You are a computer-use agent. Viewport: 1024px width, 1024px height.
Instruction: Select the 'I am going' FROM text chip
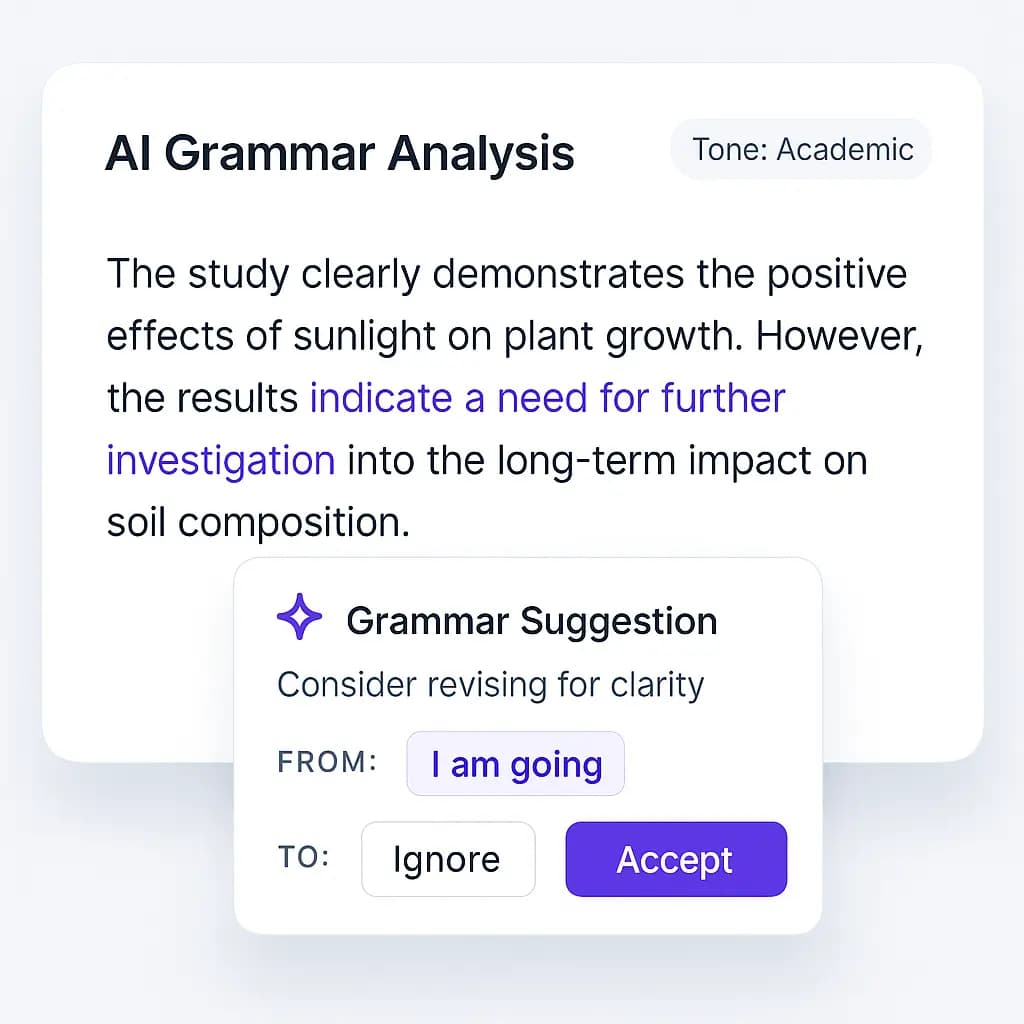515,763
